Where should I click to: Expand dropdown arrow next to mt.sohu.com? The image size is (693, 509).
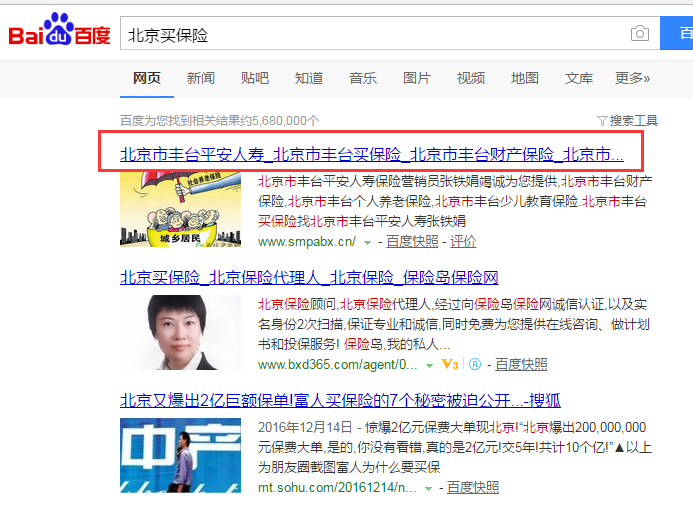point(428,489)
